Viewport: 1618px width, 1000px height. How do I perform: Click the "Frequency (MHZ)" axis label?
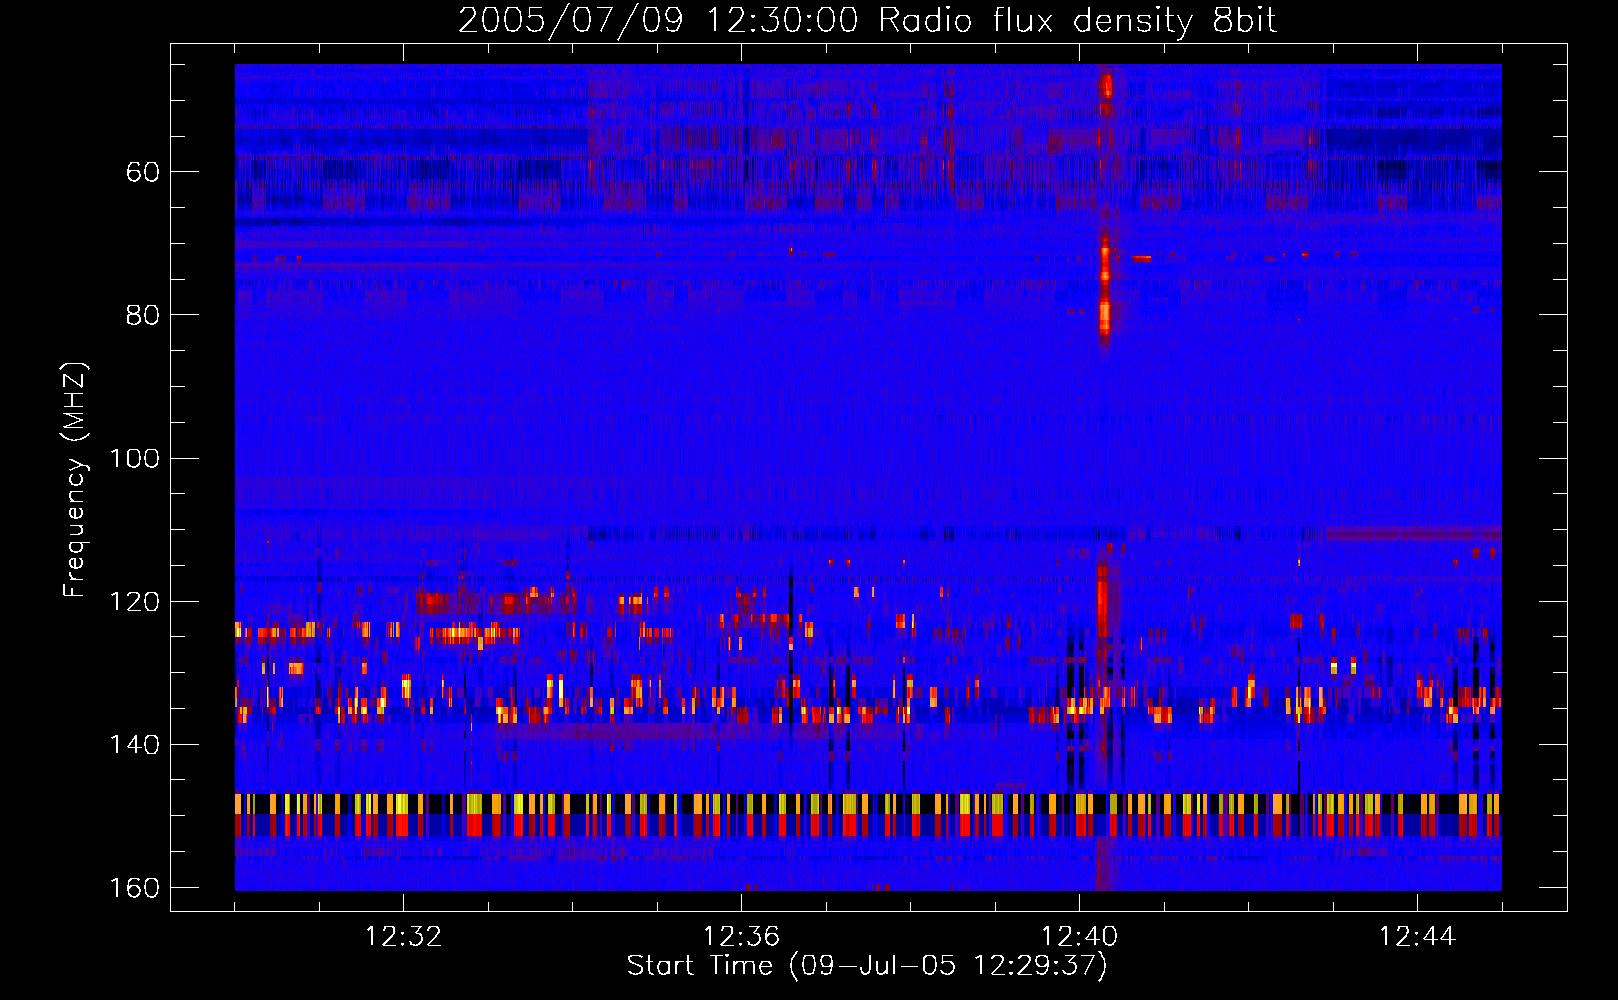pyautogui.click(x=75, y=480)
